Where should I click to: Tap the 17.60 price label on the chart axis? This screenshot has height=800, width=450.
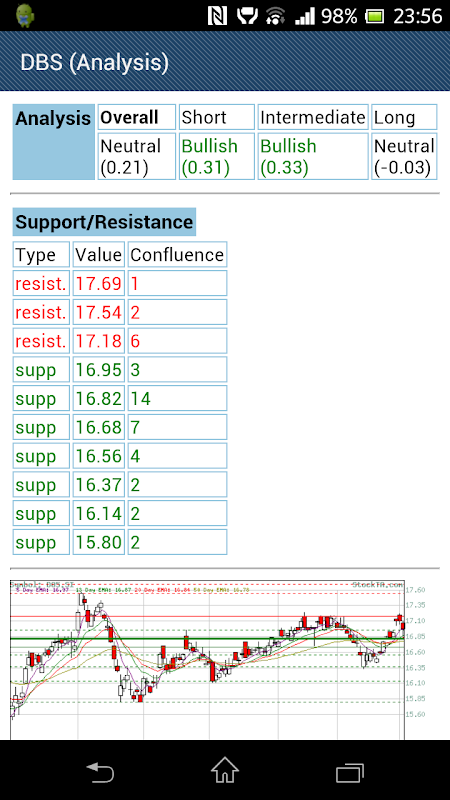(x=416, y=590)
